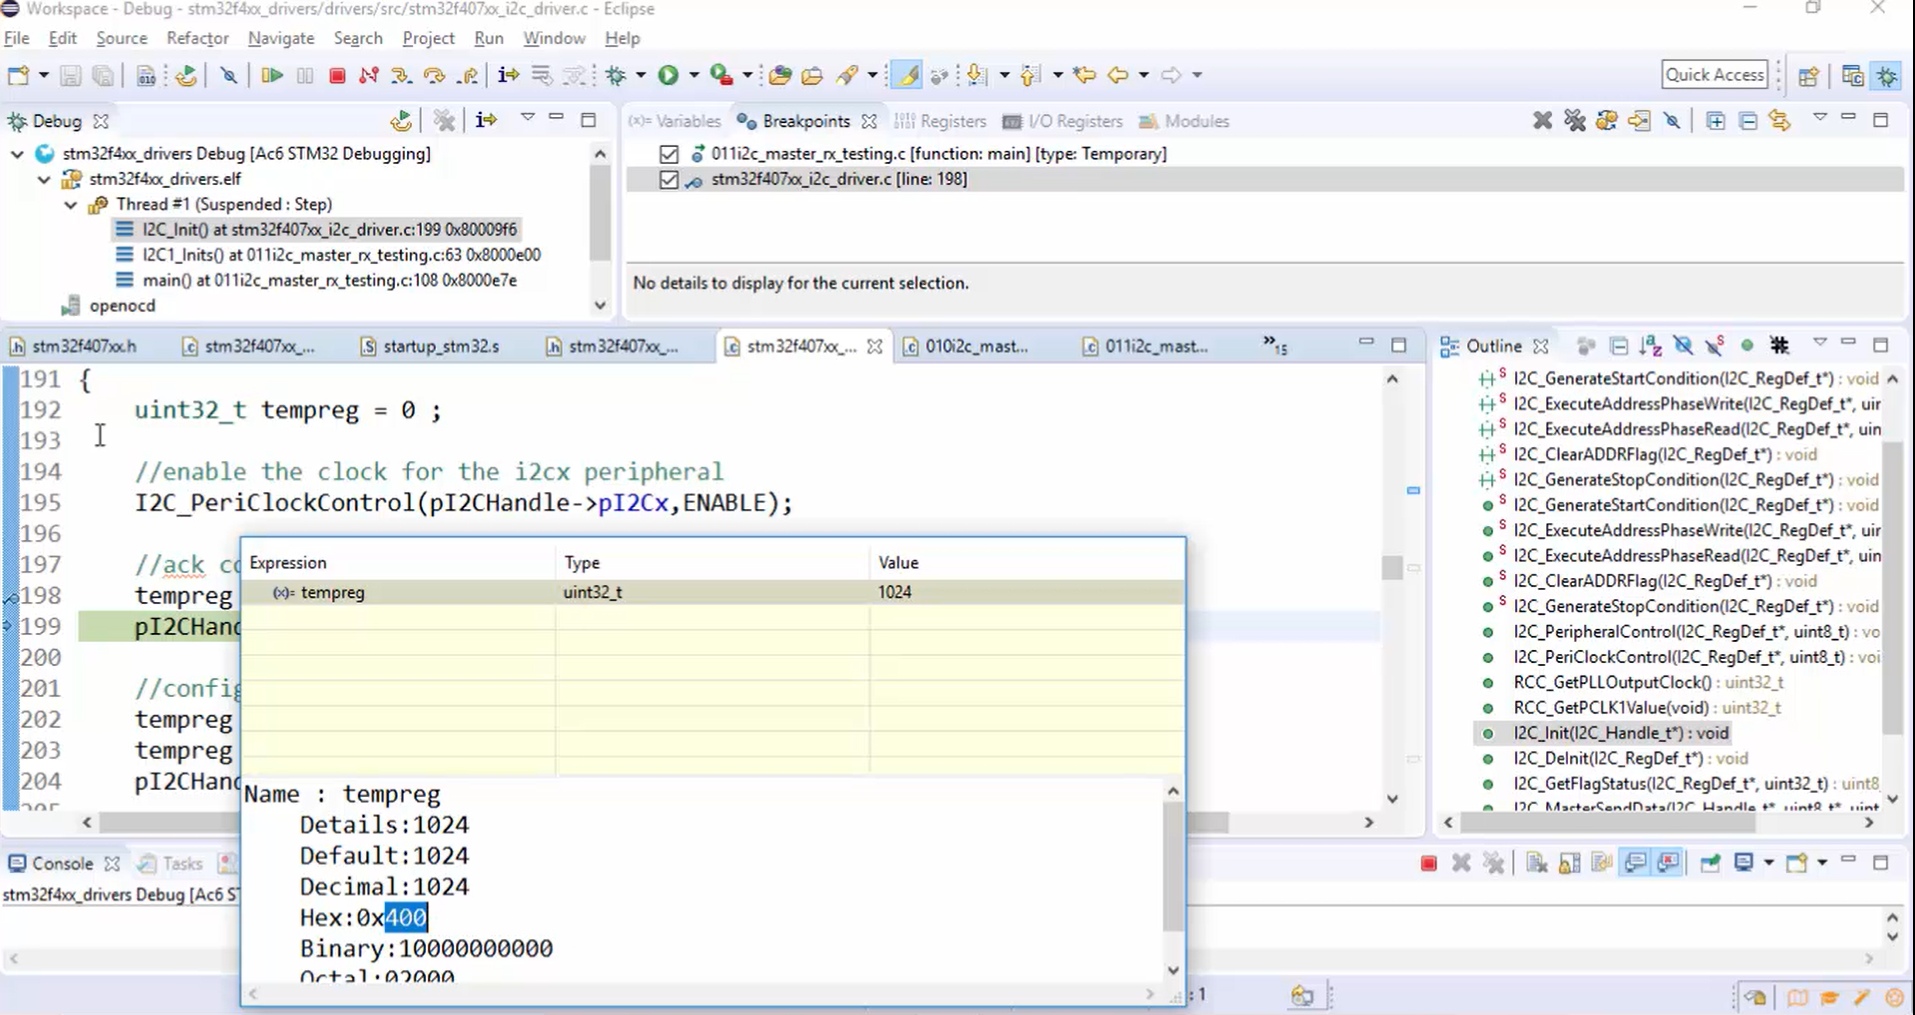Click Back navigation arrow in toolbar
This screenshot has height=1015, width=1915.
pyautogui.click(x=1118, y=75)
